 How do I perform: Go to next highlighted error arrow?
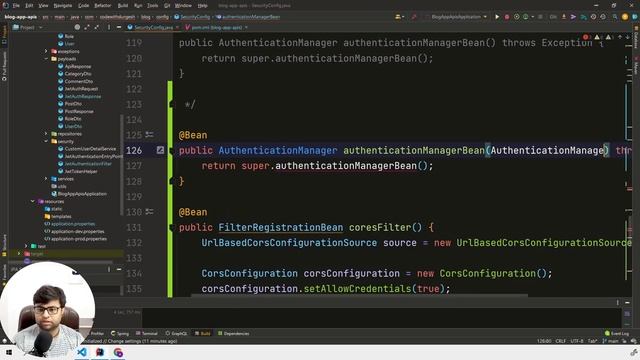click(628, 37)
